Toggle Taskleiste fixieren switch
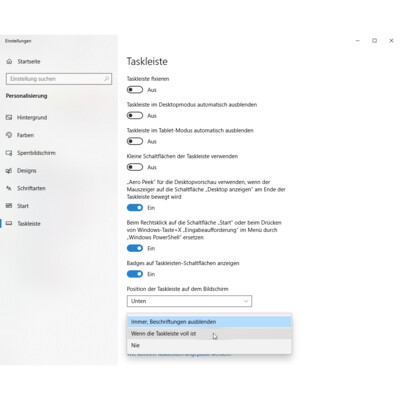Viewport: 400px width, 400px height. click(135, 90)
